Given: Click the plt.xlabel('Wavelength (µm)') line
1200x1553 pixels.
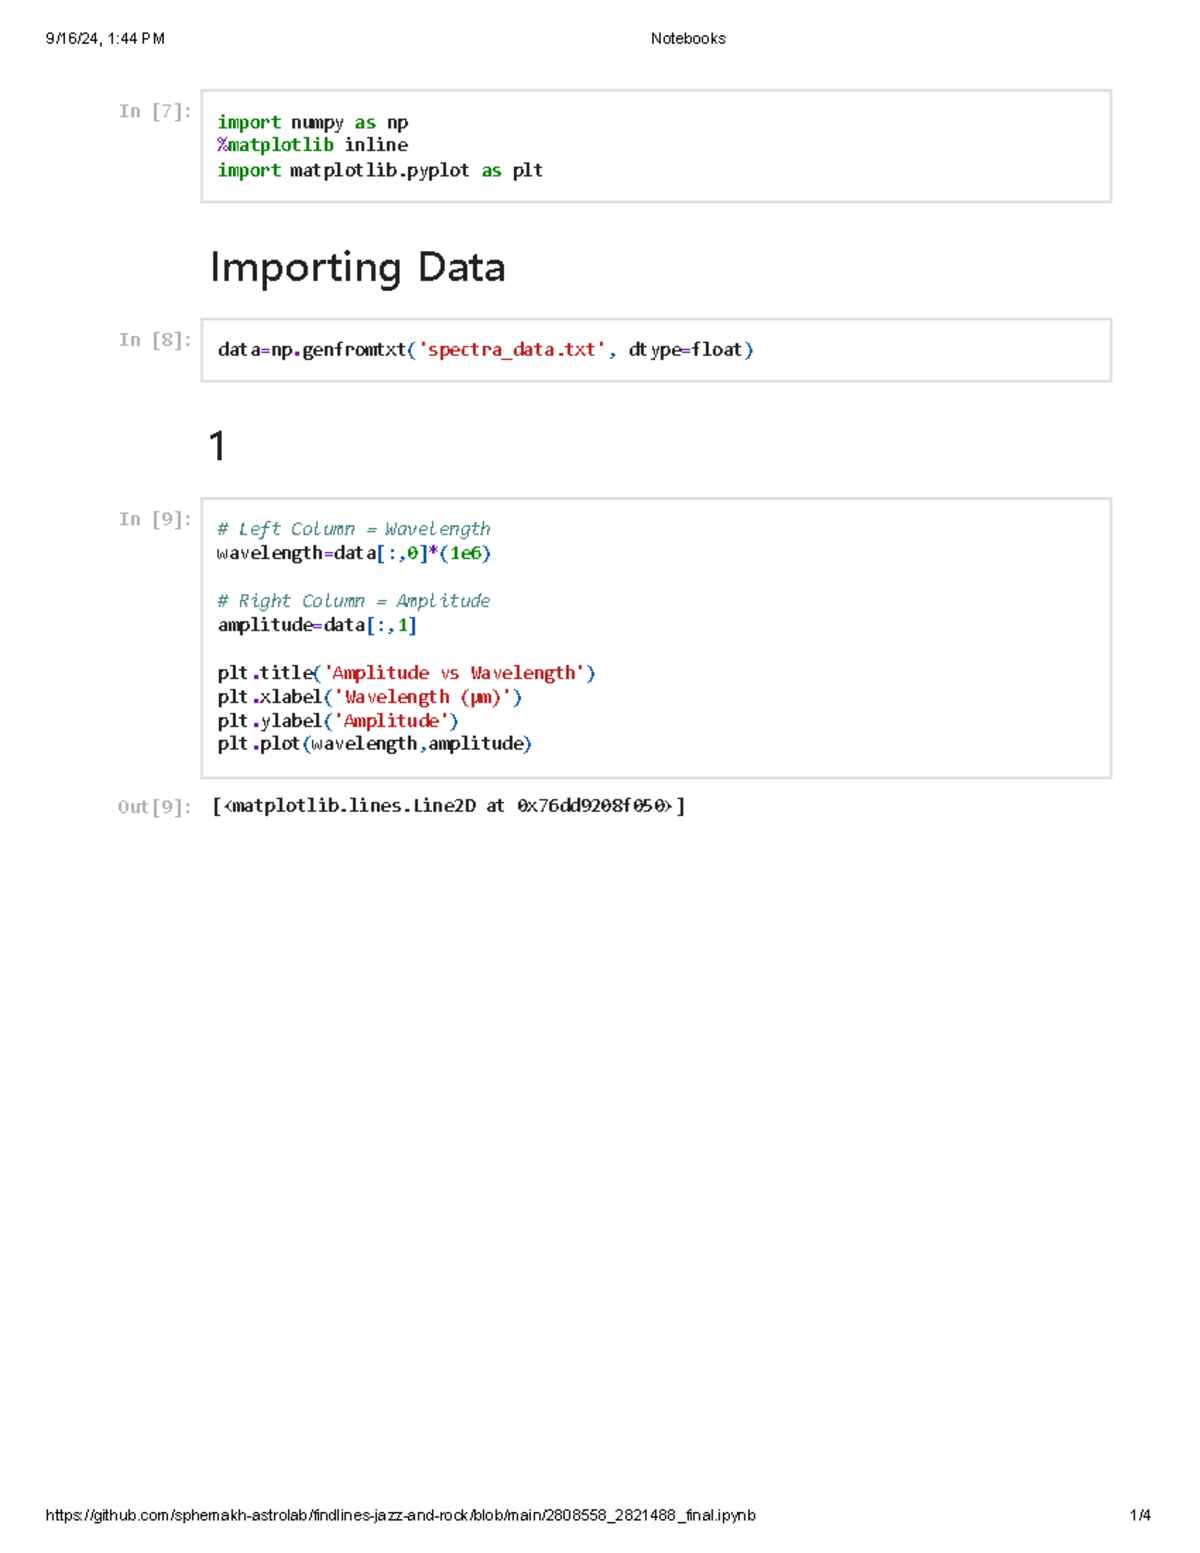Looking at the screenshot, I should [x=370, y=697].
